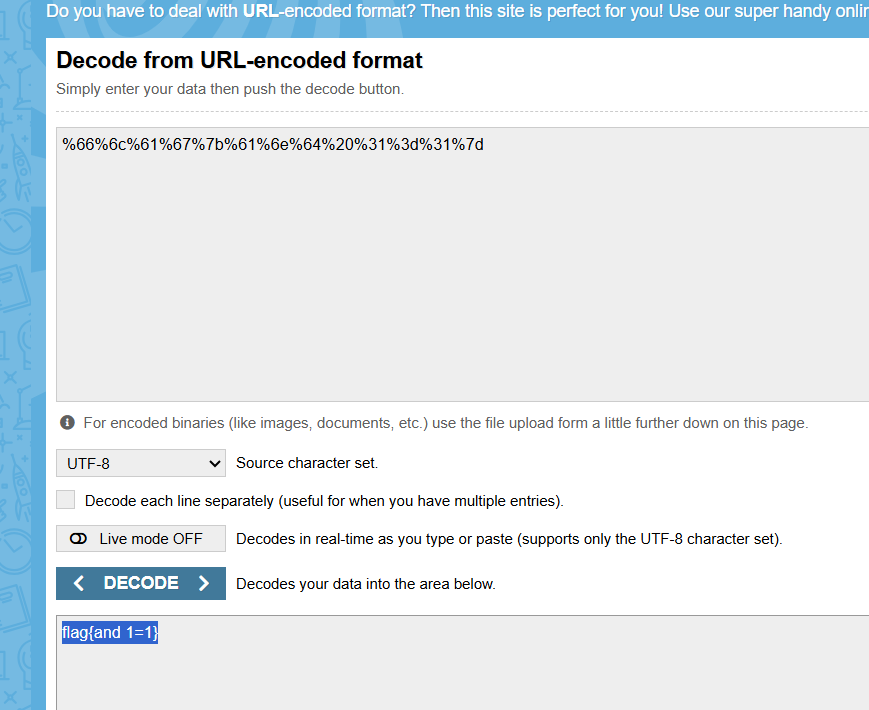Click the toggle switch icon in Live mode
Screen dimensions: 869x710
click(x=79, y=539)
